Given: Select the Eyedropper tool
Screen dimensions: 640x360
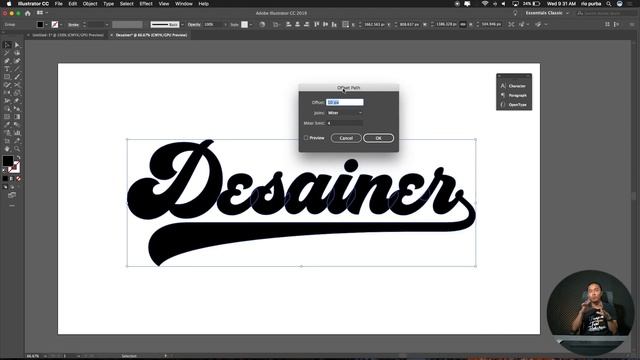Looking at the screenshot, I should (7, 124).
